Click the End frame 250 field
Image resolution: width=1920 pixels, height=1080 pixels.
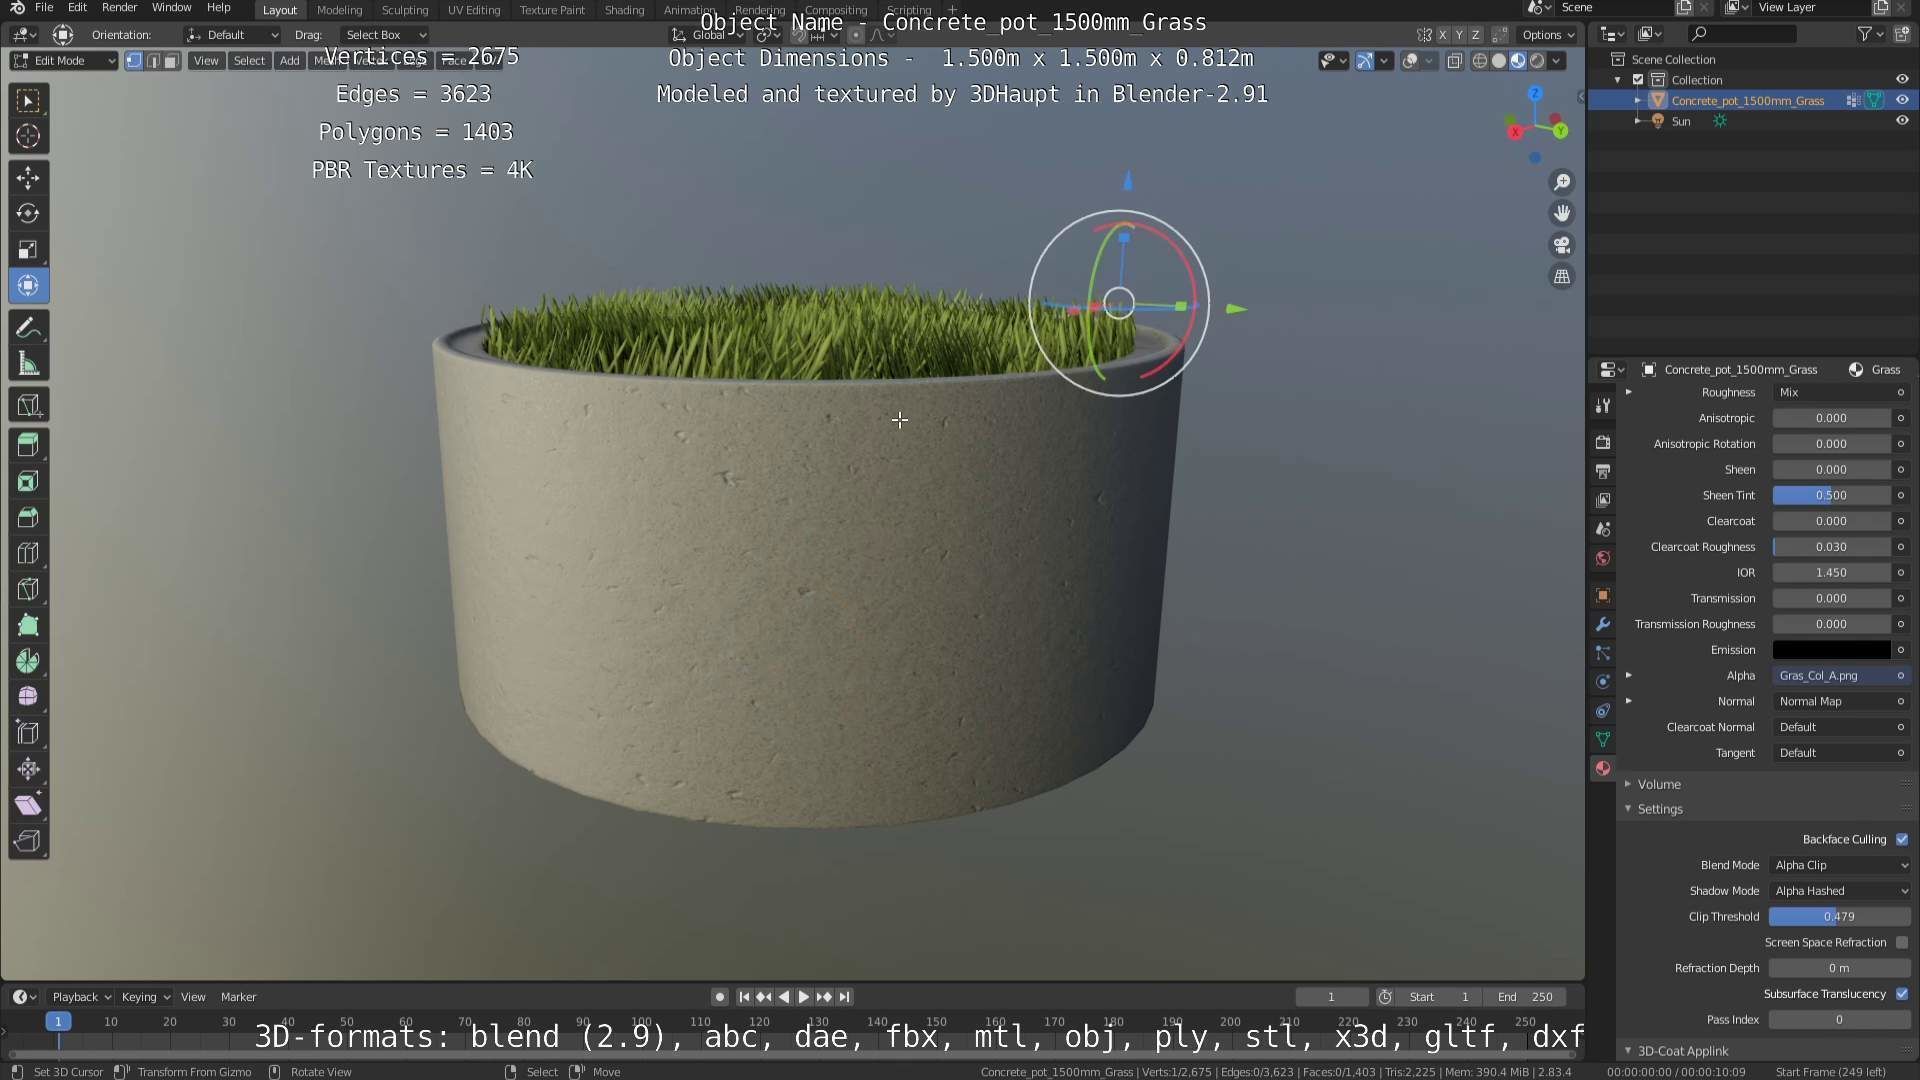coord(1524,997)
